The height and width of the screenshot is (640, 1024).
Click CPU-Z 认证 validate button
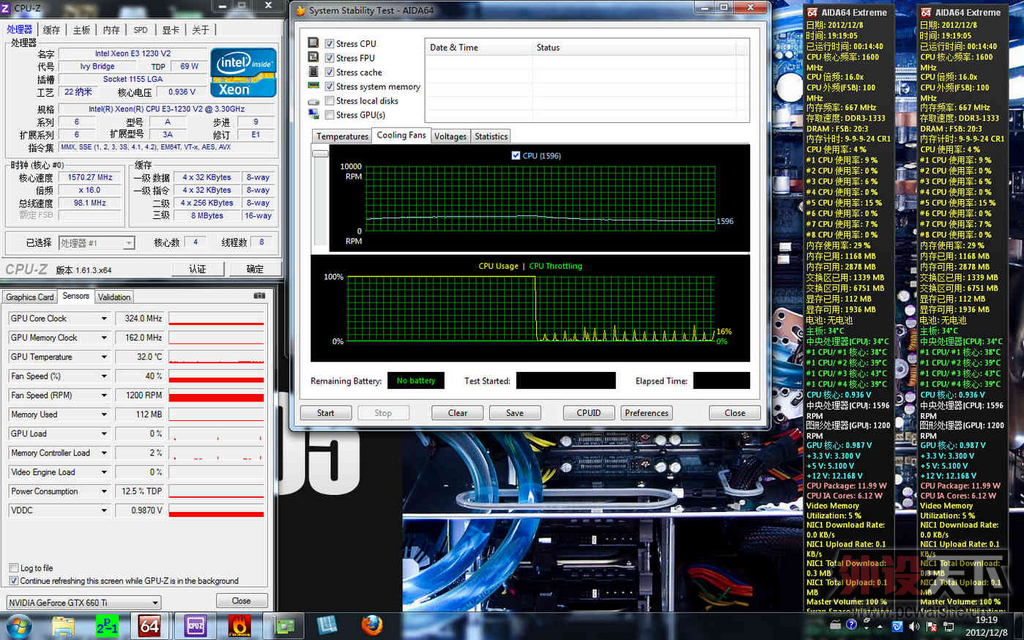[x=198, y=269]
